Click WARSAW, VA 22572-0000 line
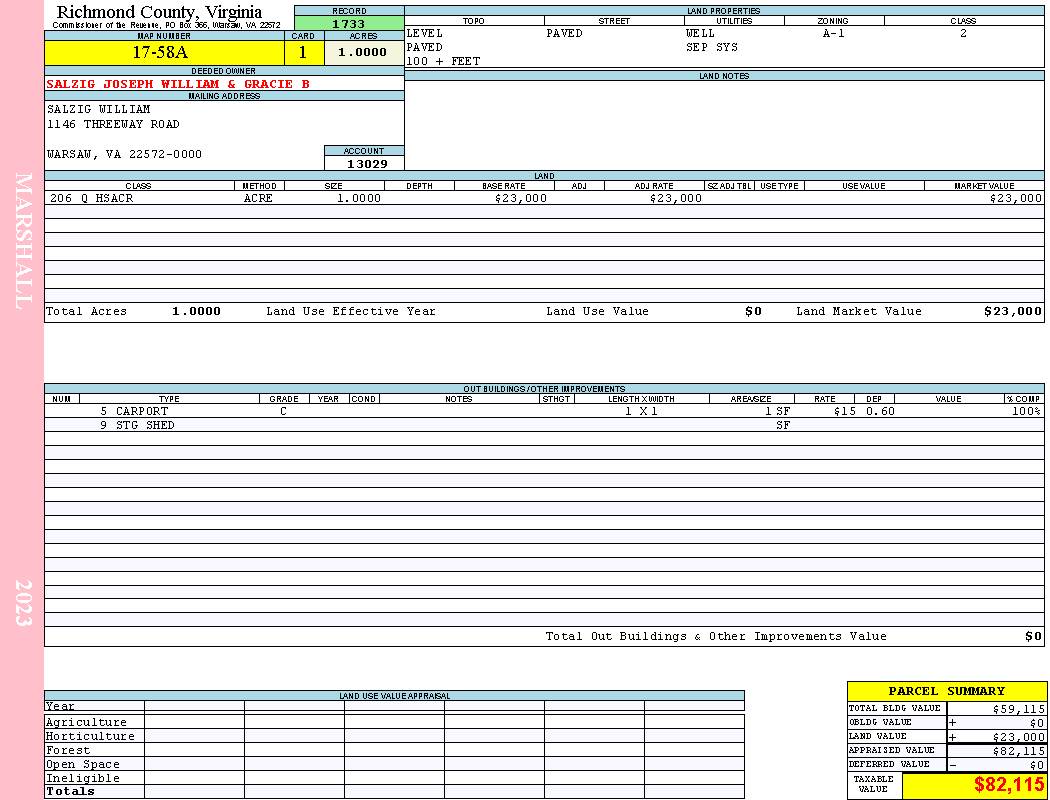Image resolution: width=1050 pixels, height=800 pixels. point(124,155)
